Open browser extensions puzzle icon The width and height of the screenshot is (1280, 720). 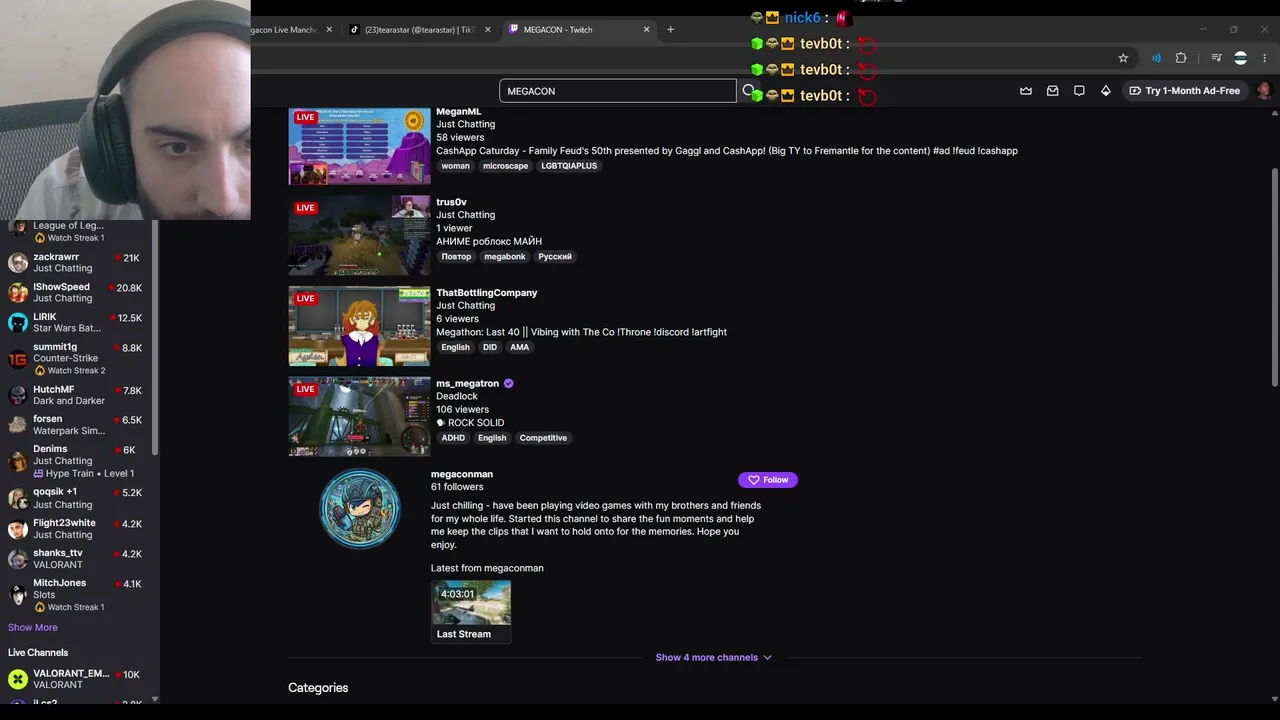[1181, 58]
